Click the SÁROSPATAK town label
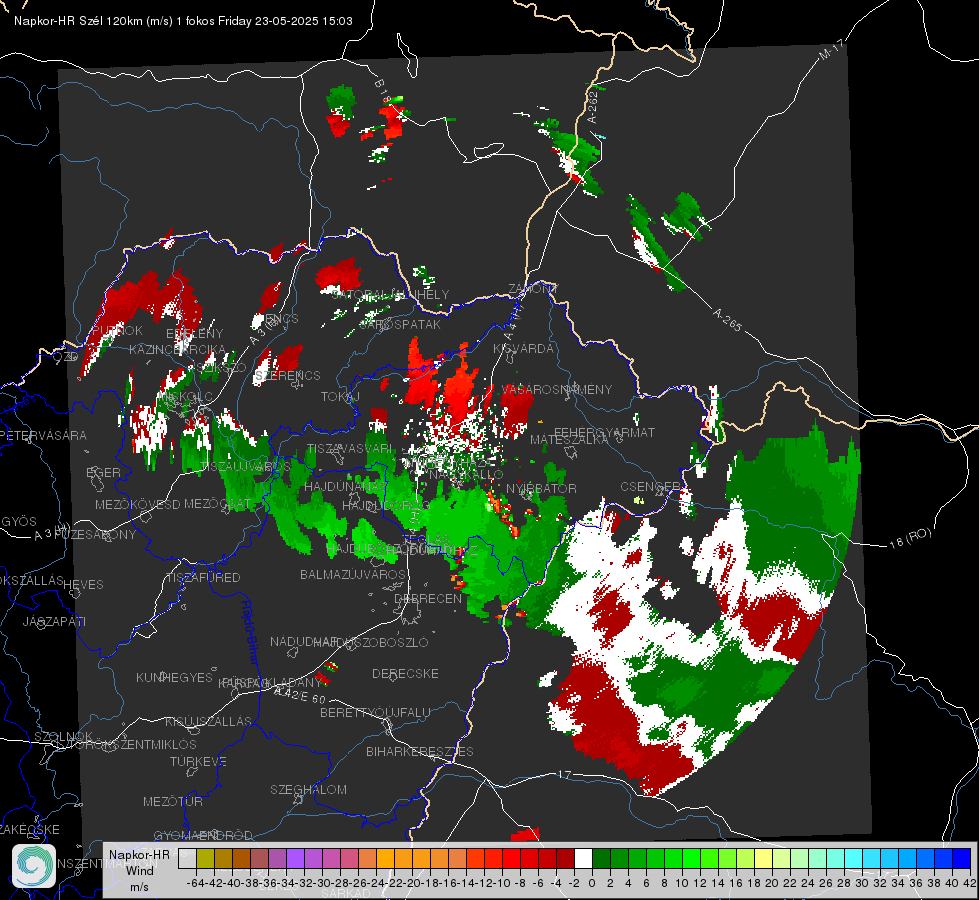979x900 pixels. [400, 324]
